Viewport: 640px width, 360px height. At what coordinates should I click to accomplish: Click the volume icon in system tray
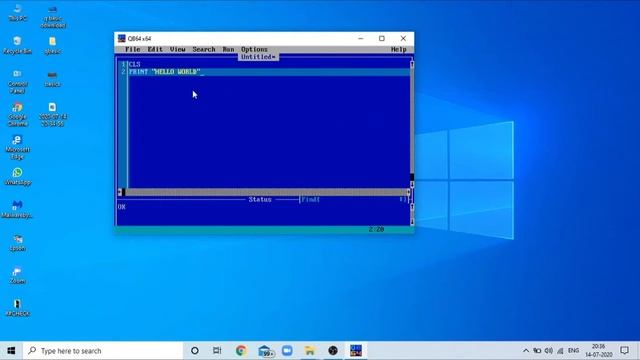tap(549, 351)
